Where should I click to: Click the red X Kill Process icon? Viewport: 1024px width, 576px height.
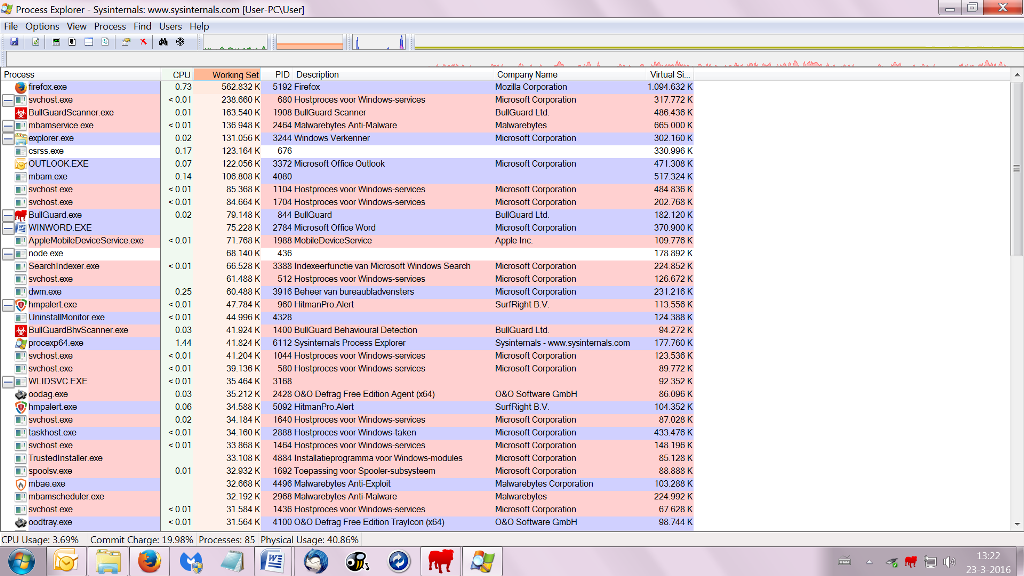pos(143,42)
